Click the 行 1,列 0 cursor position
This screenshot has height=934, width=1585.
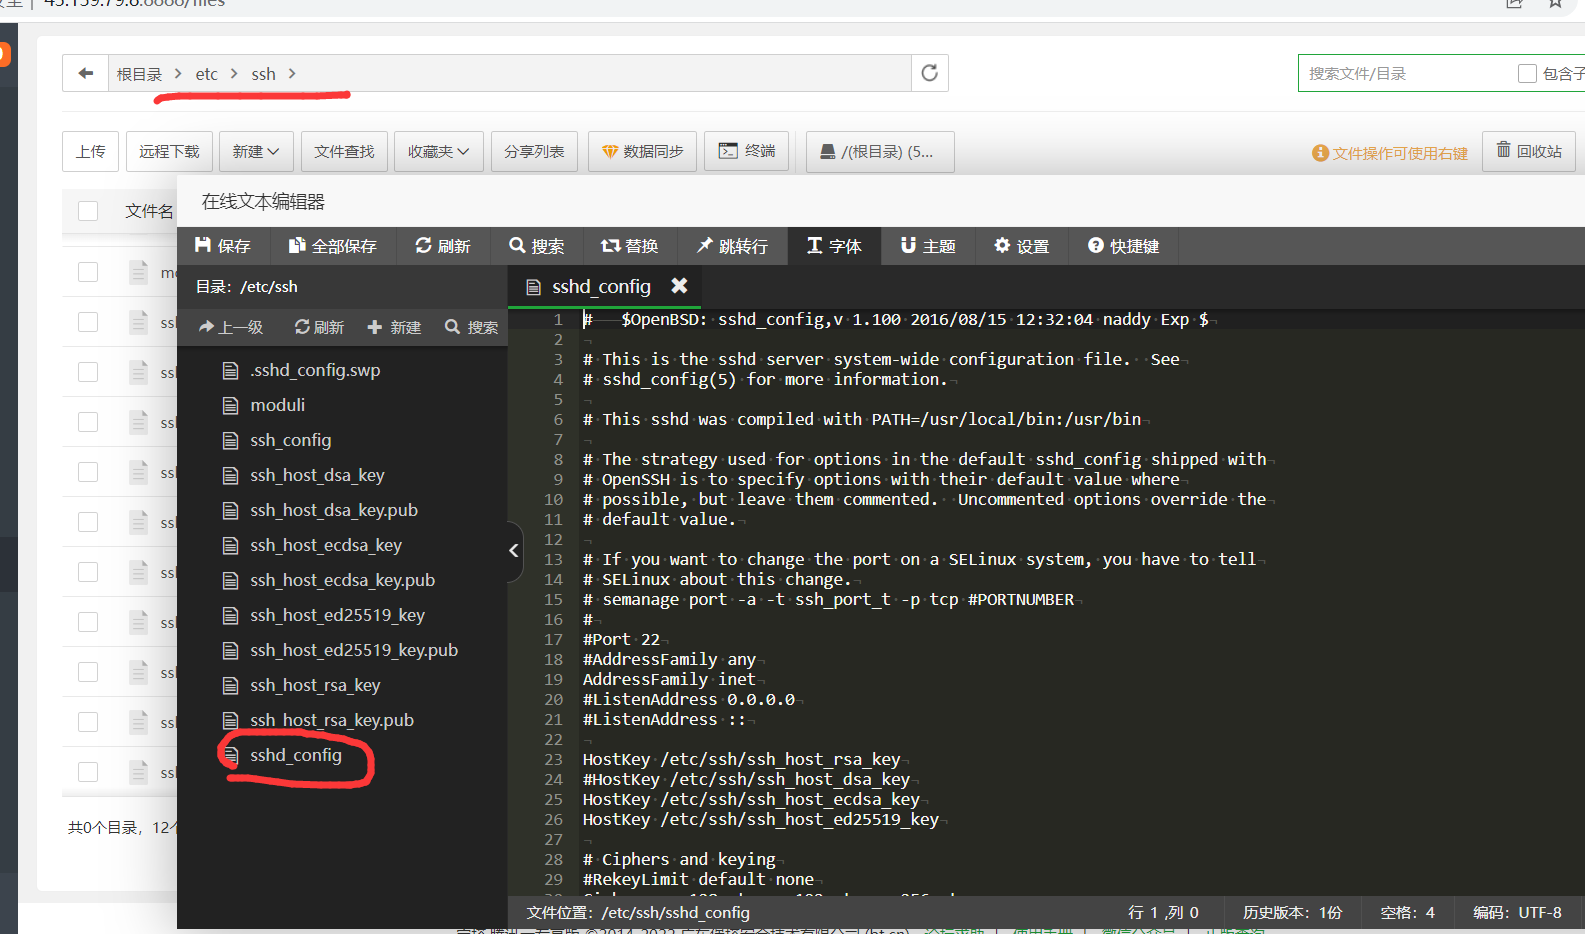click(1163, 912)
